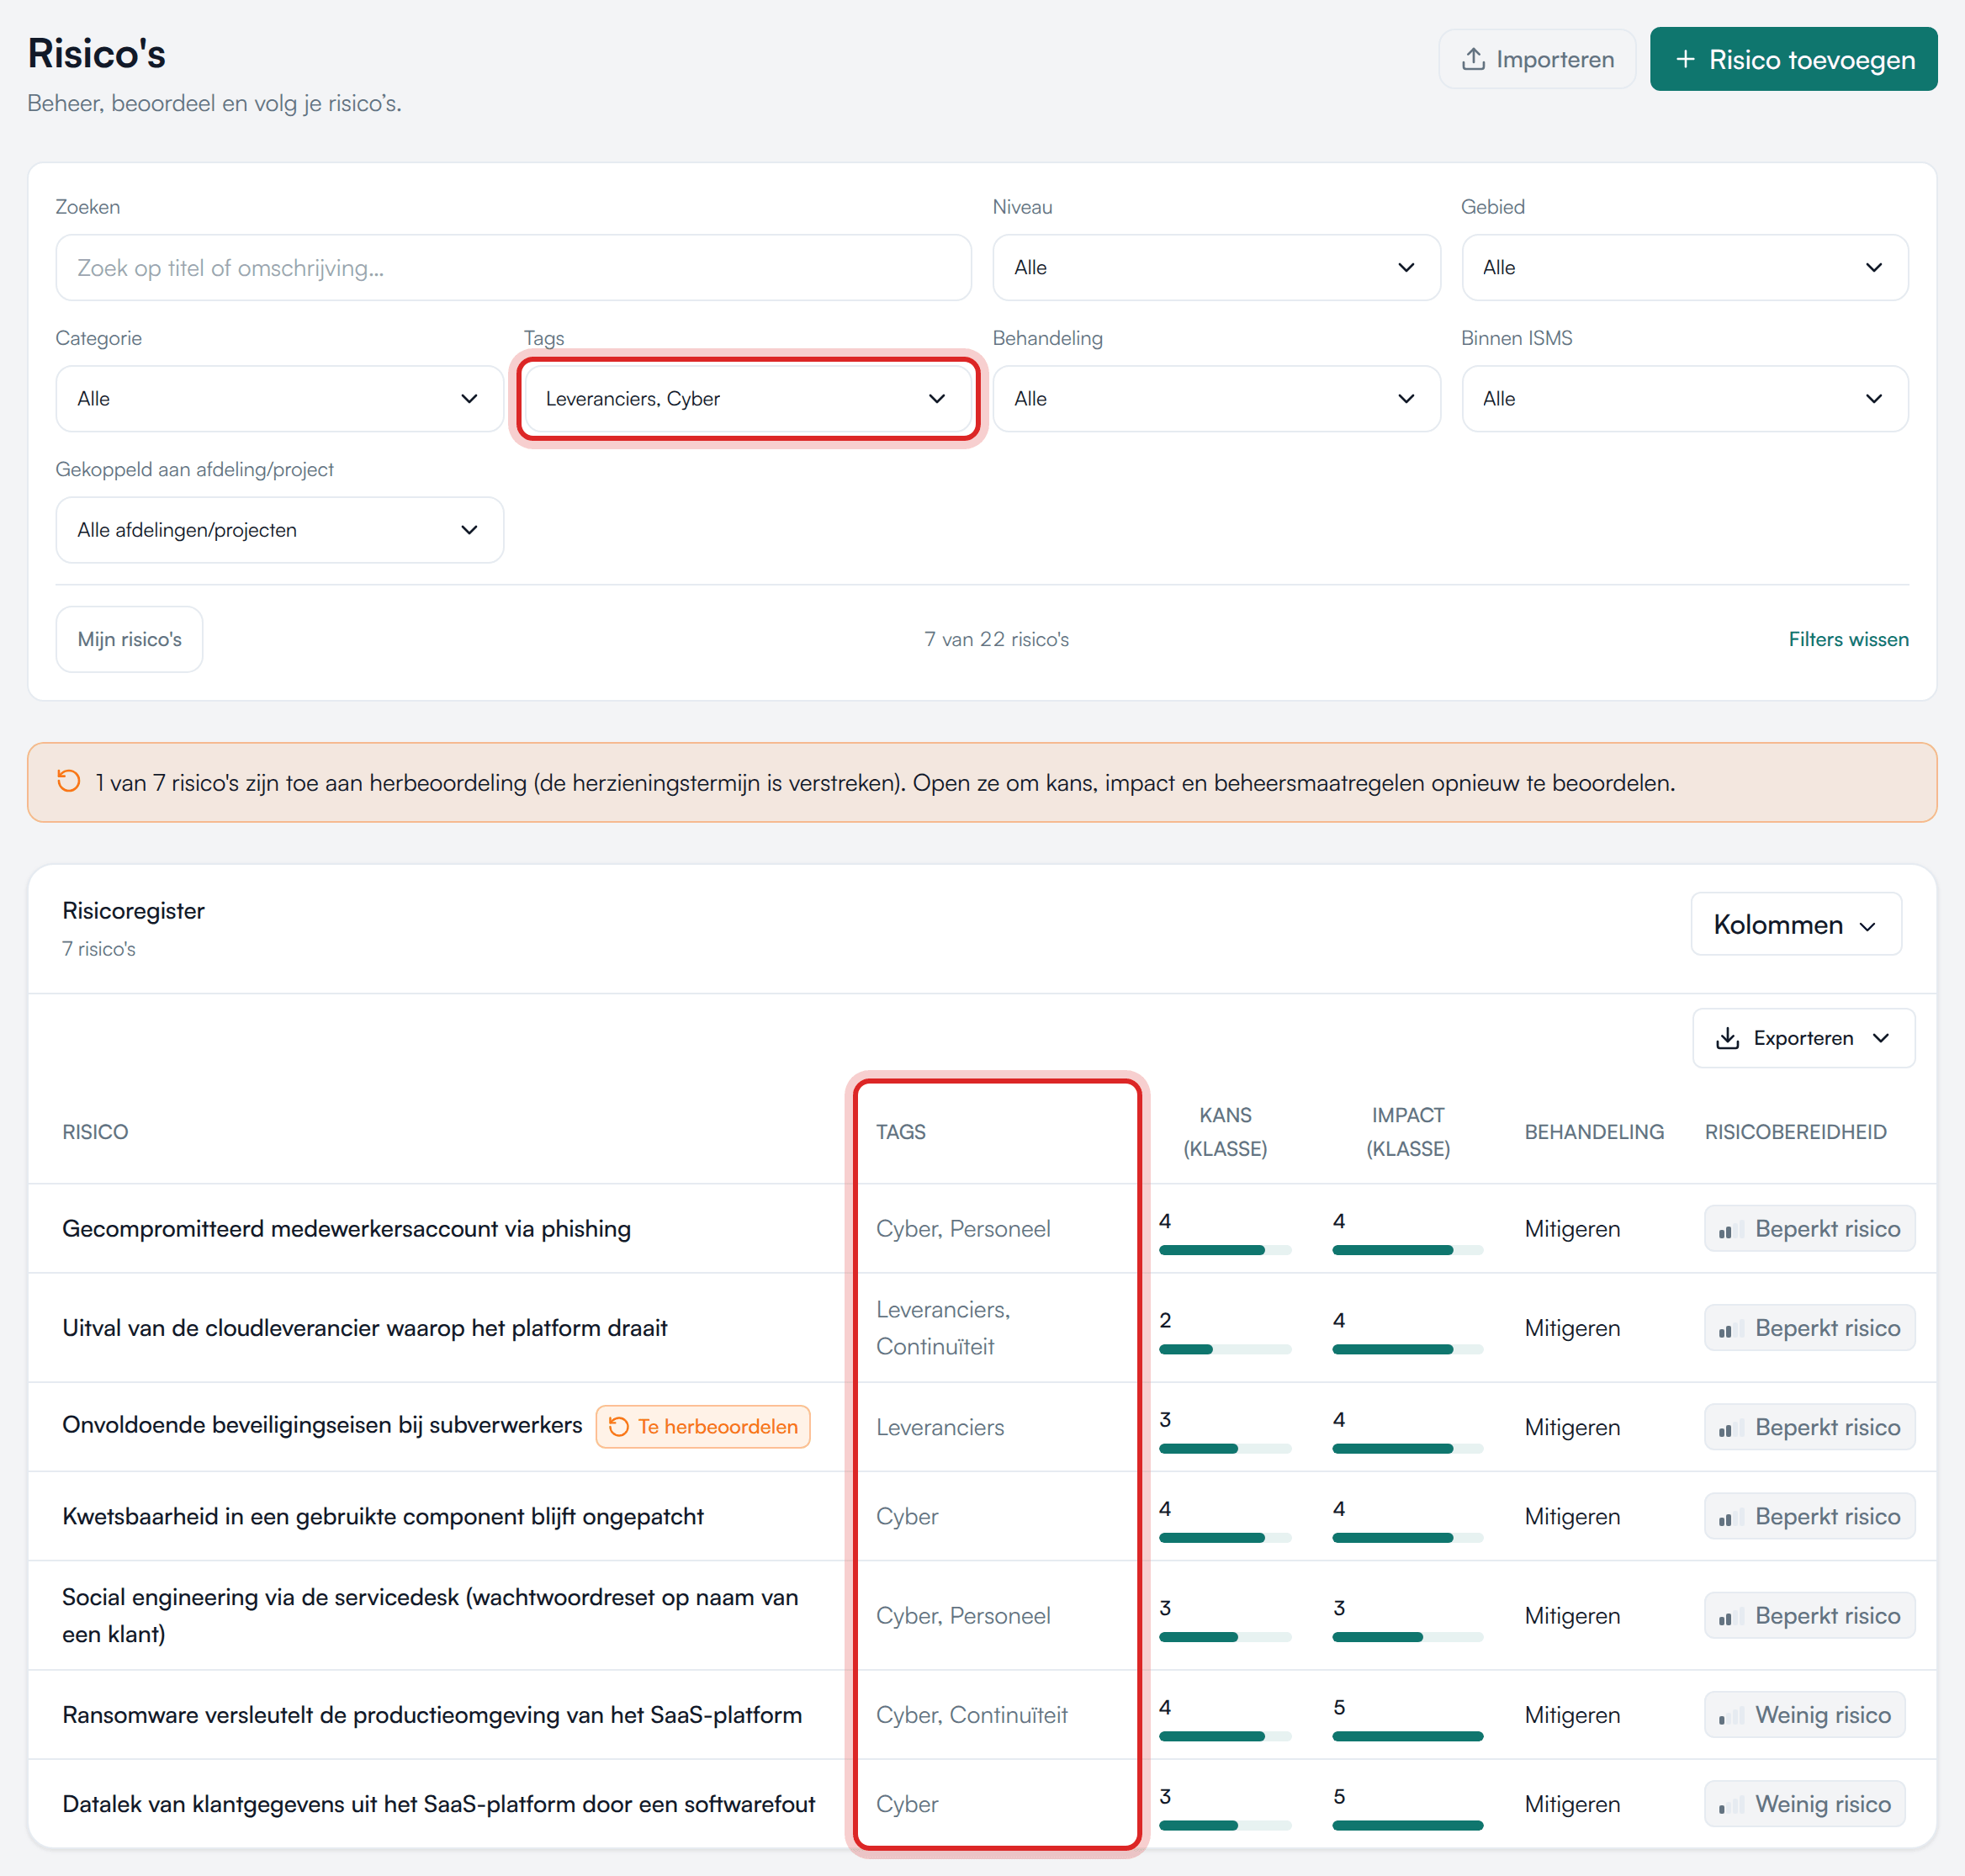Expand the Binnen ISMS dropdown
The width and height of the screenshot is (1965, 1876).
coord(1684,398)
